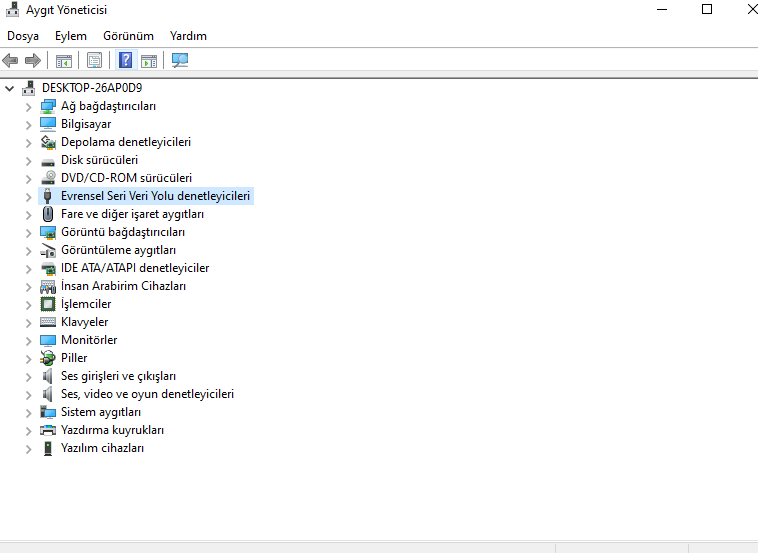Viewport: 758px width, 553px height.
Task: Open the Eylem menu
Action: point(71,36)
